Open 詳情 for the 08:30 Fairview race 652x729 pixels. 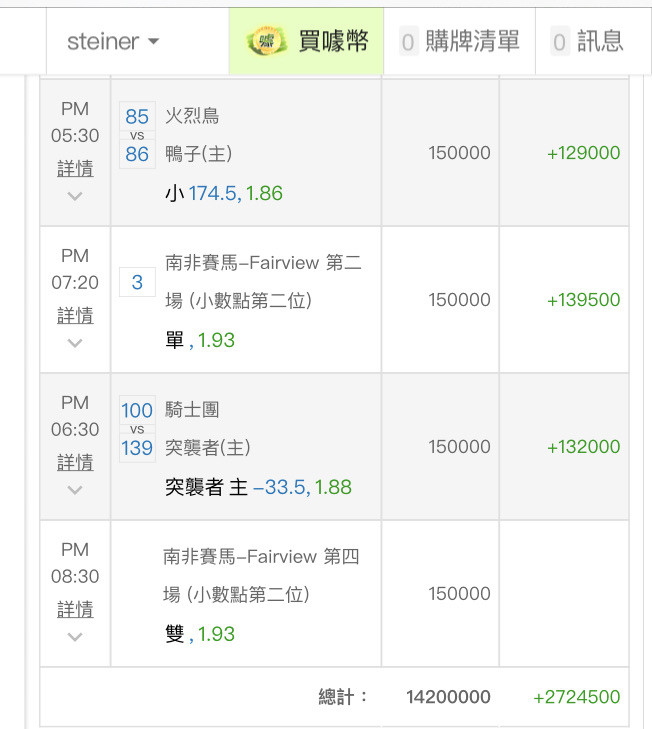click(x=75, y=609)
